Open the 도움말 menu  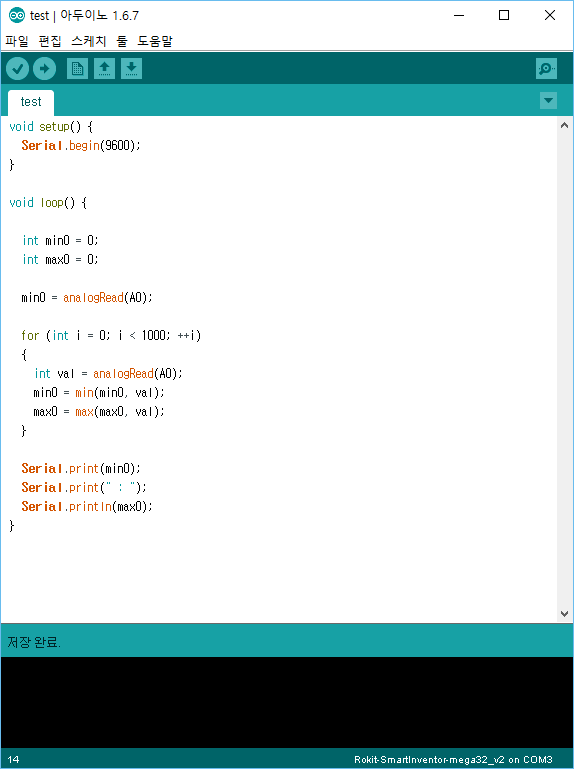[x=155, y=41]
